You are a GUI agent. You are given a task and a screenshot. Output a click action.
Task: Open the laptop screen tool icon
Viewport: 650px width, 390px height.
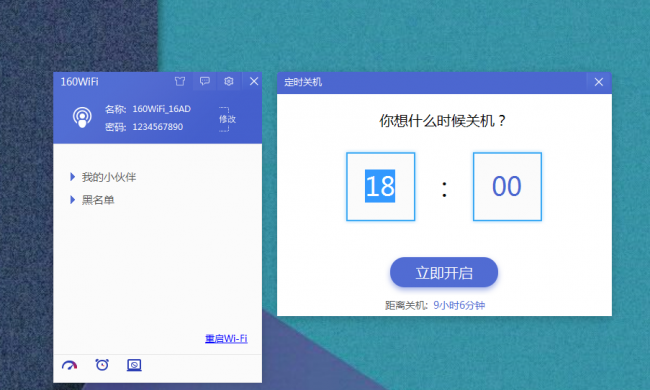134,365
